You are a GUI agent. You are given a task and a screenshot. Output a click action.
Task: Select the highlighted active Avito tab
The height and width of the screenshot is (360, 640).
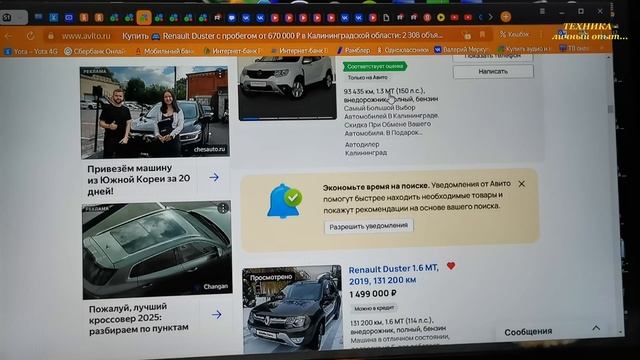click(144, 17)
